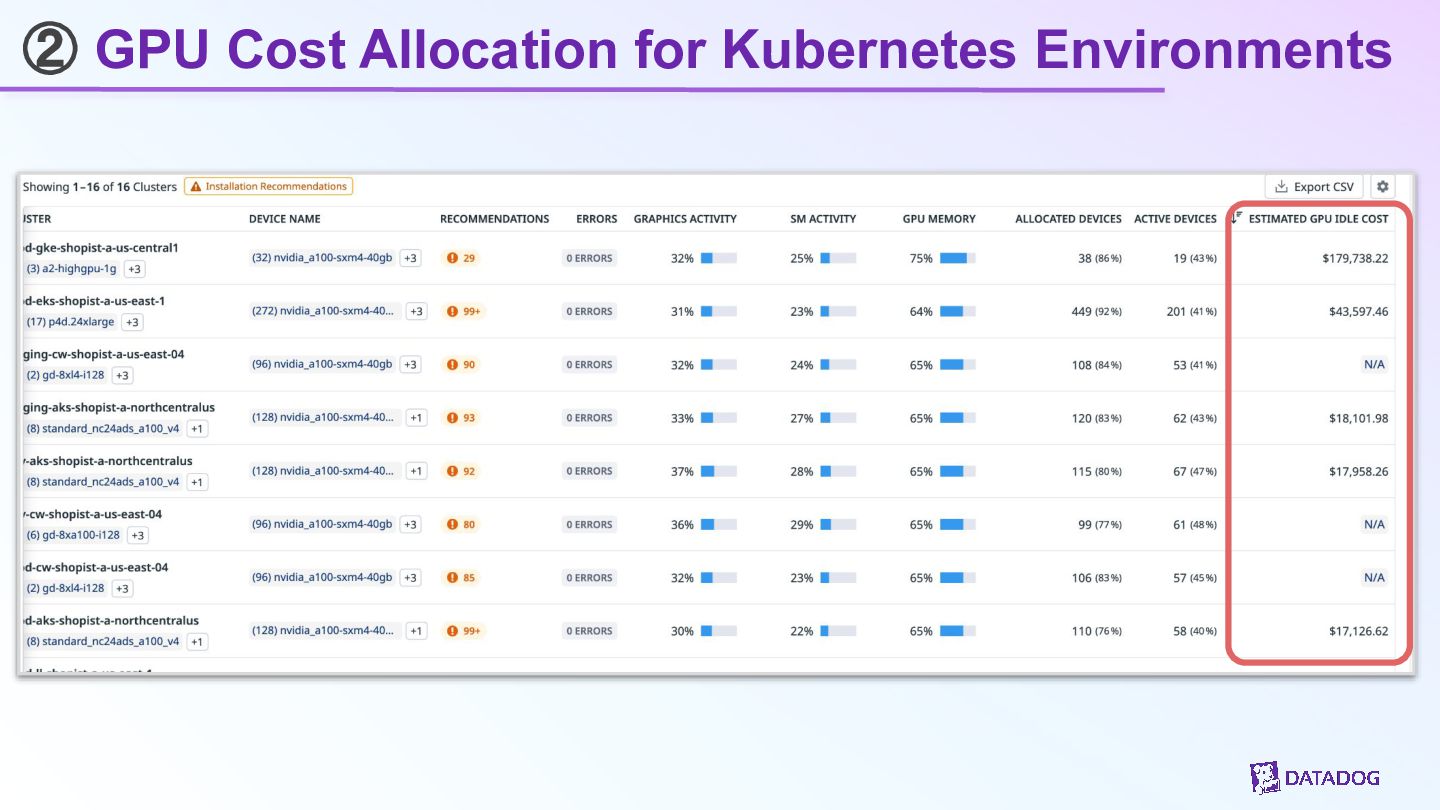Click the DEVICE NAME column header

285,219
